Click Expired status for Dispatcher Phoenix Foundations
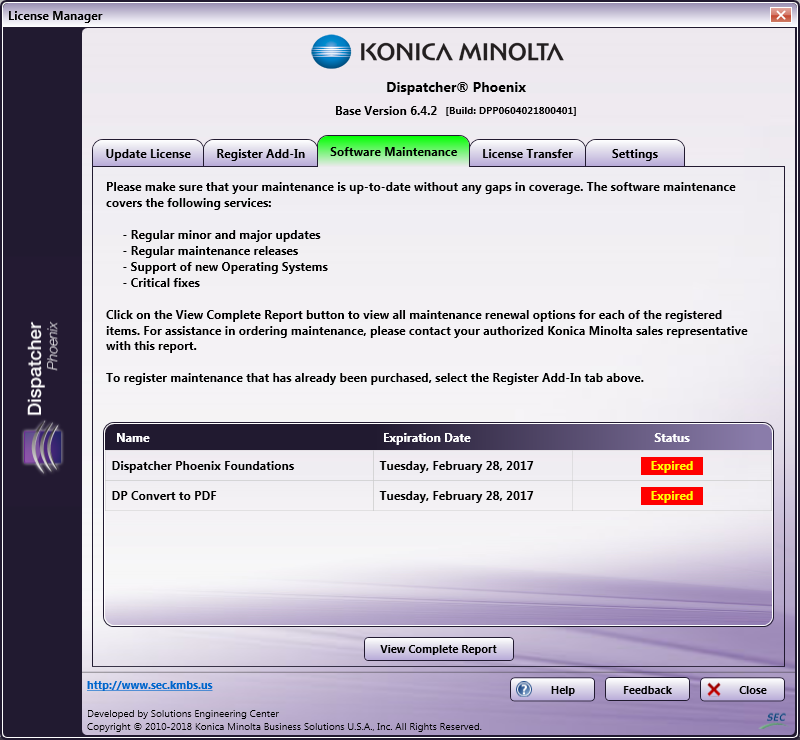800x740 pixels. pos(671,465)
